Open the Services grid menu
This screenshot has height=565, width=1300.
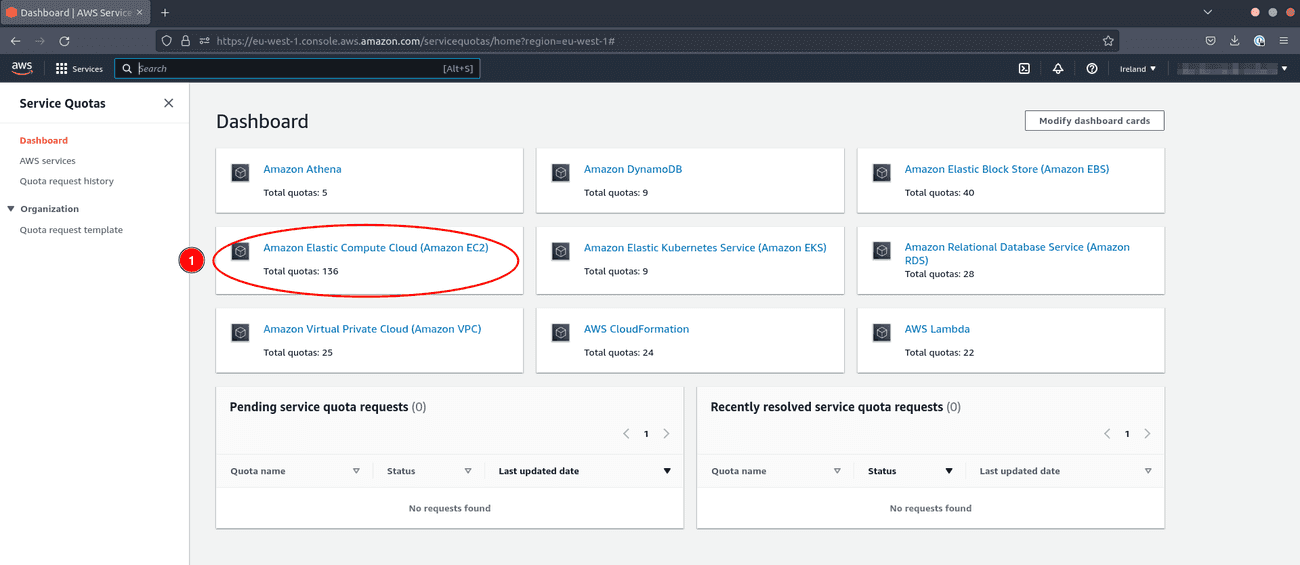pos(79,69)
